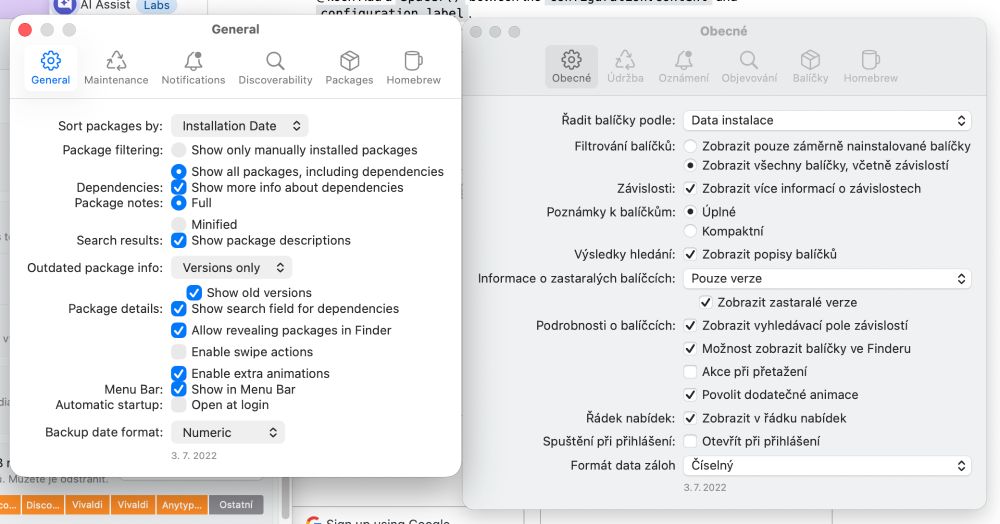Open the General tab in the English window

click(50, 68)
